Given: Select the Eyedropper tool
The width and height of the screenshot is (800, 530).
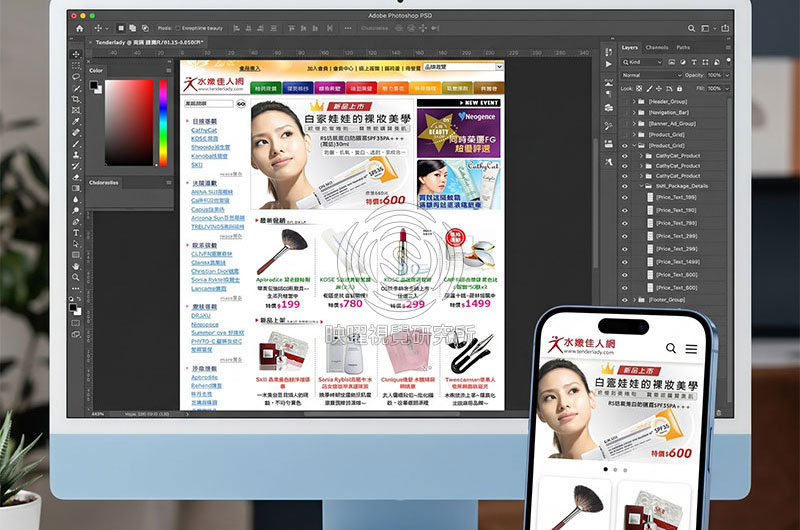Looking at the screenshot, I should click(x=76, y=121).
